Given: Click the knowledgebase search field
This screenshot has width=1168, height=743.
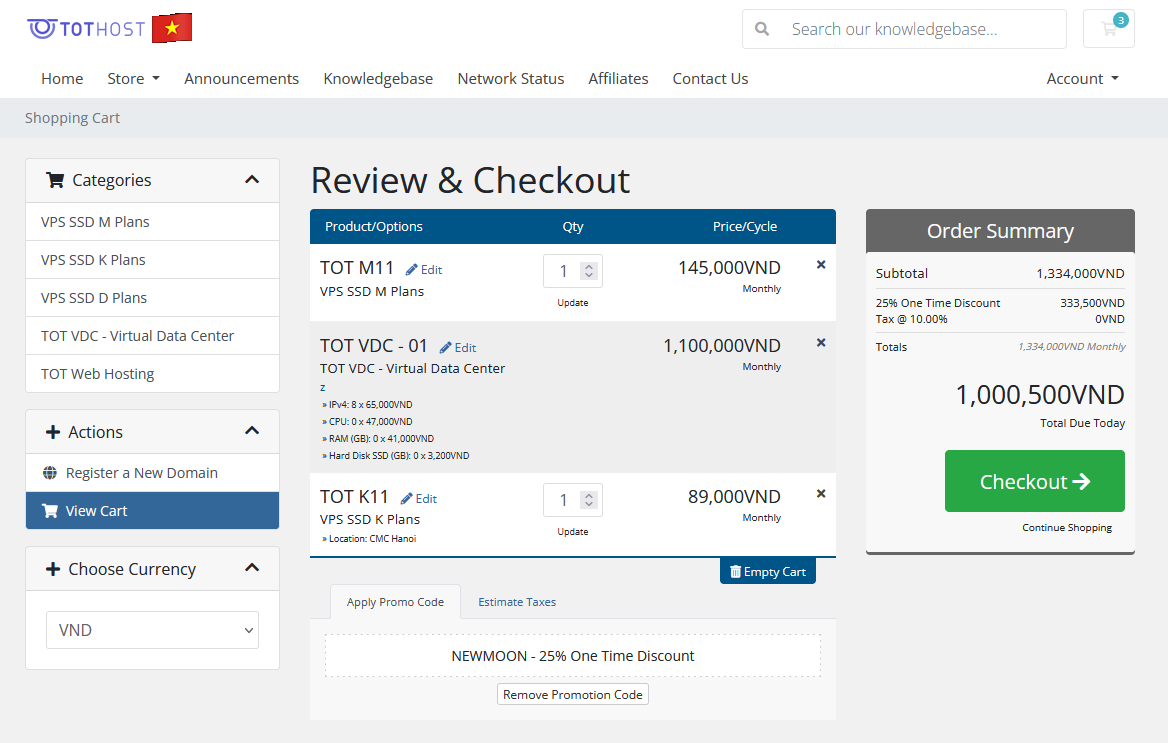Looking at the screenshot, I should pos(920,29).
